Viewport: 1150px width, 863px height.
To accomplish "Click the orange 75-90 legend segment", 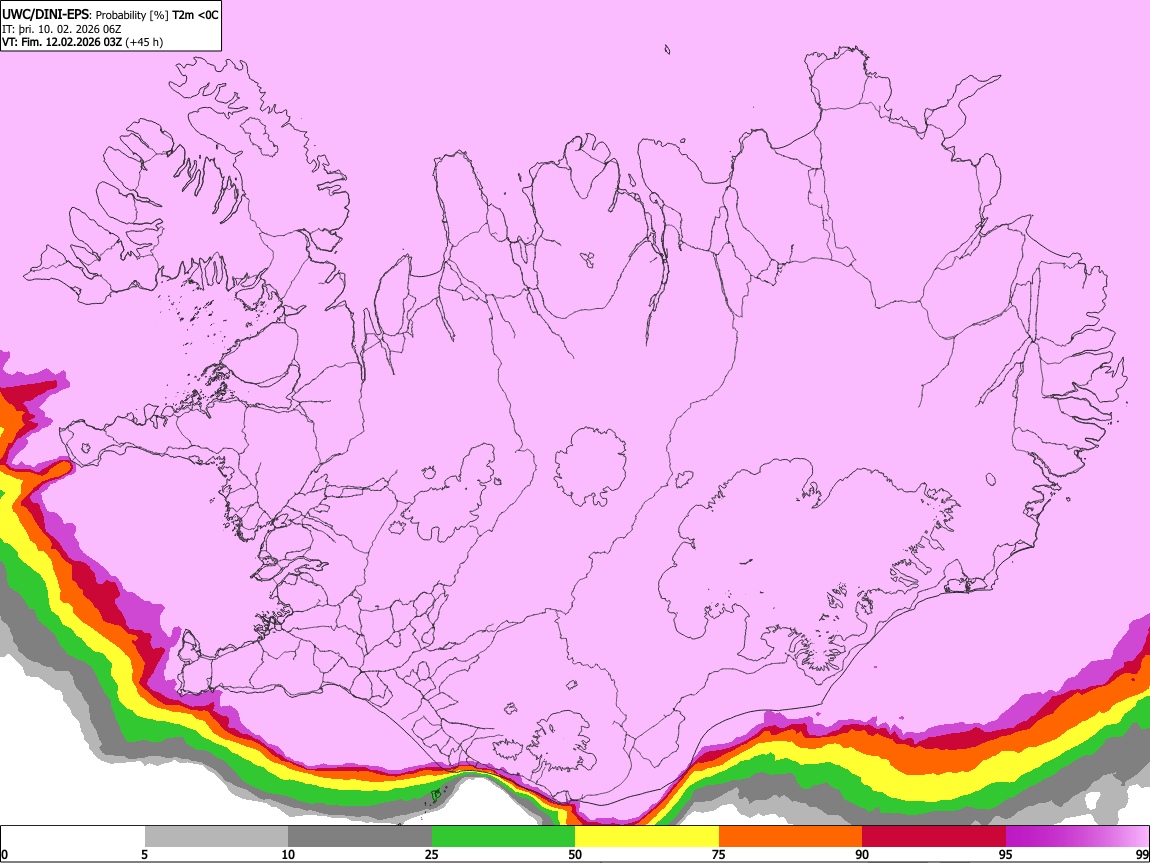I will 790,837.
